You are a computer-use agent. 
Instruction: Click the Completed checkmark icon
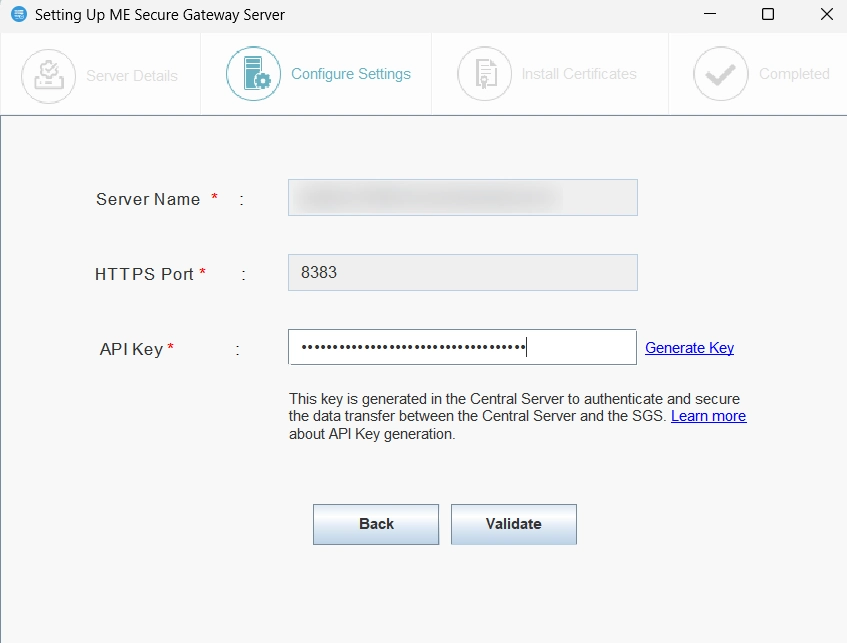(x=719, y=74)
